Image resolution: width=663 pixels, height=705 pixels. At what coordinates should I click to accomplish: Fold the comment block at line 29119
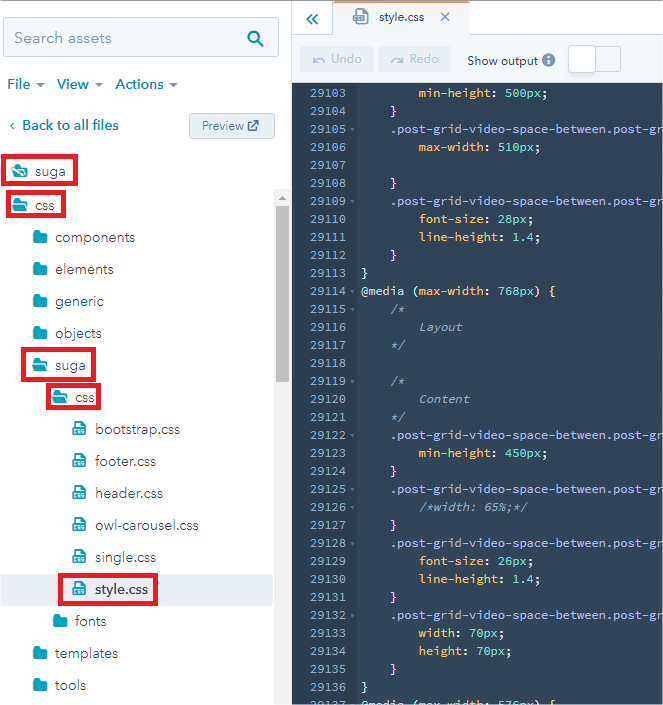click(x=352, y=381)
